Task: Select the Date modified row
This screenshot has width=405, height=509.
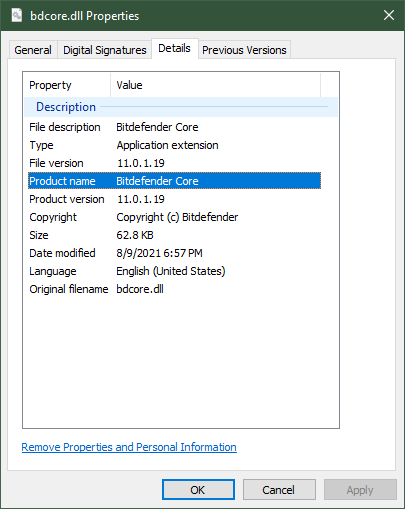Action: (x=174, y=253)
